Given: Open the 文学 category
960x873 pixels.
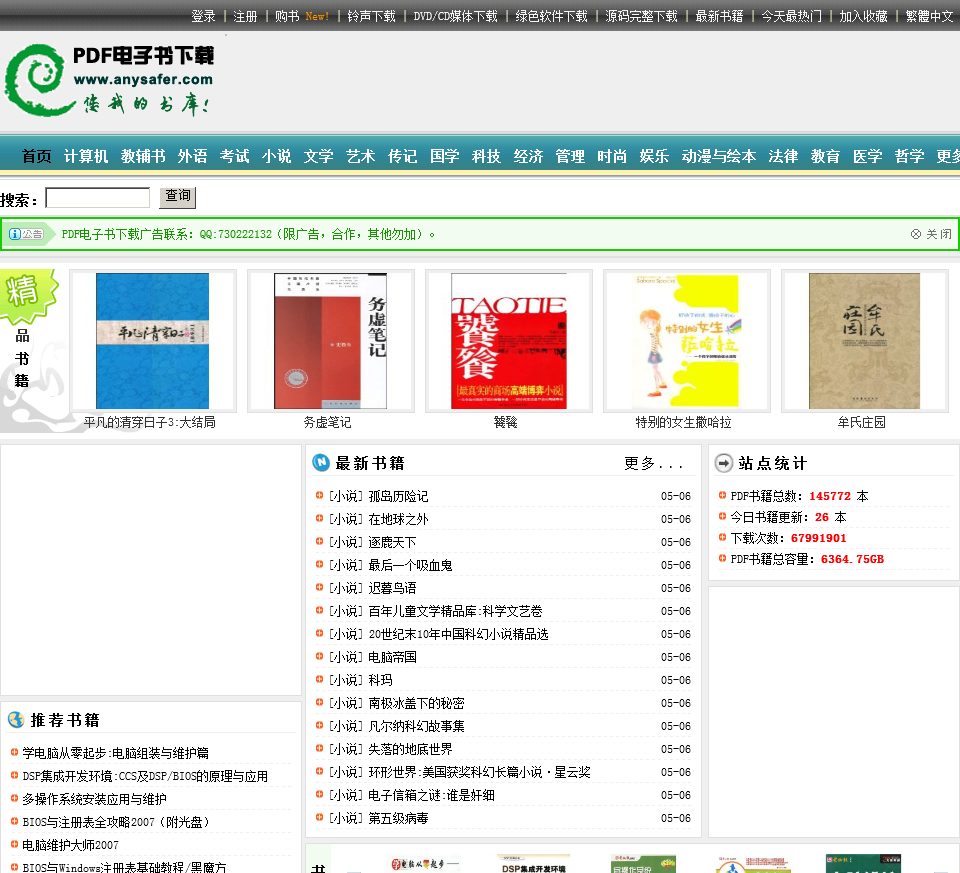Looking at the screenshot, I should coord(318,156).
